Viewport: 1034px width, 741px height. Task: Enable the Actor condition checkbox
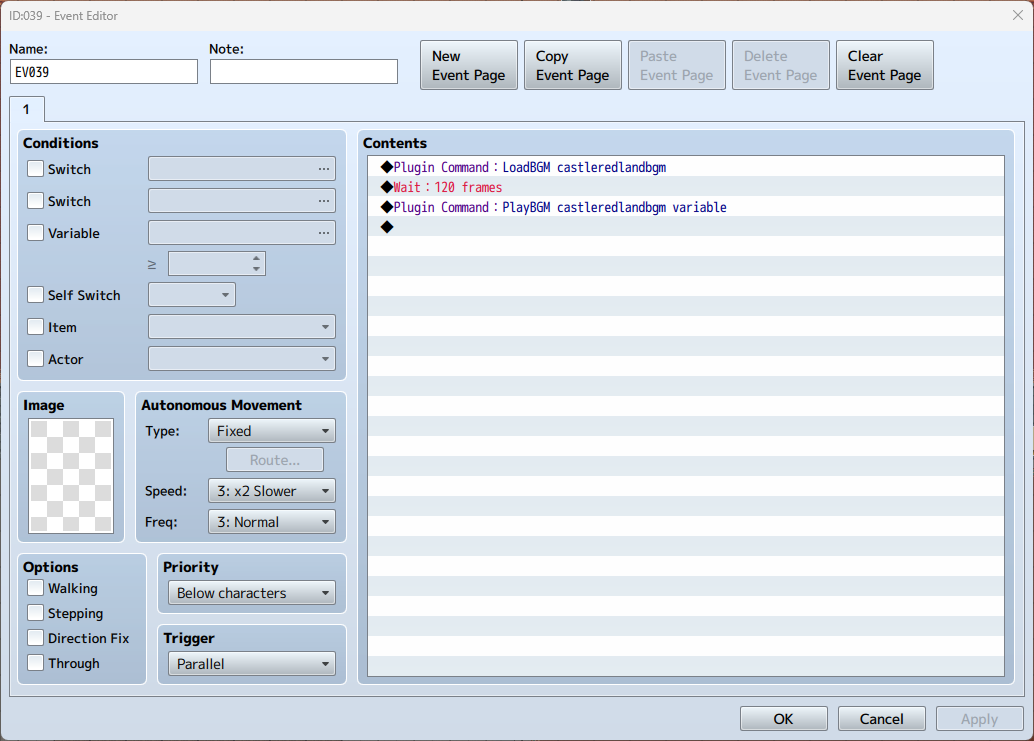[36, 359]
